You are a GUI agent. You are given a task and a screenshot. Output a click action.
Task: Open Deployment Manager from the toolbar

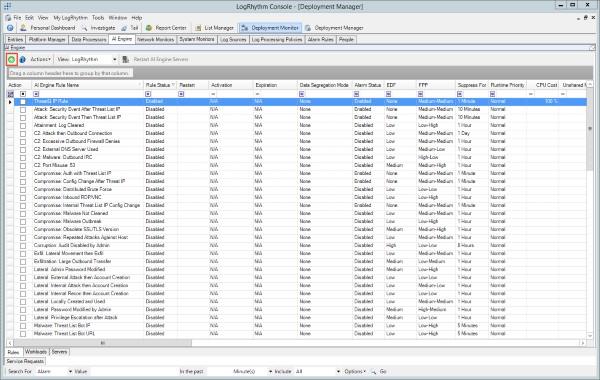pos(334,28)
